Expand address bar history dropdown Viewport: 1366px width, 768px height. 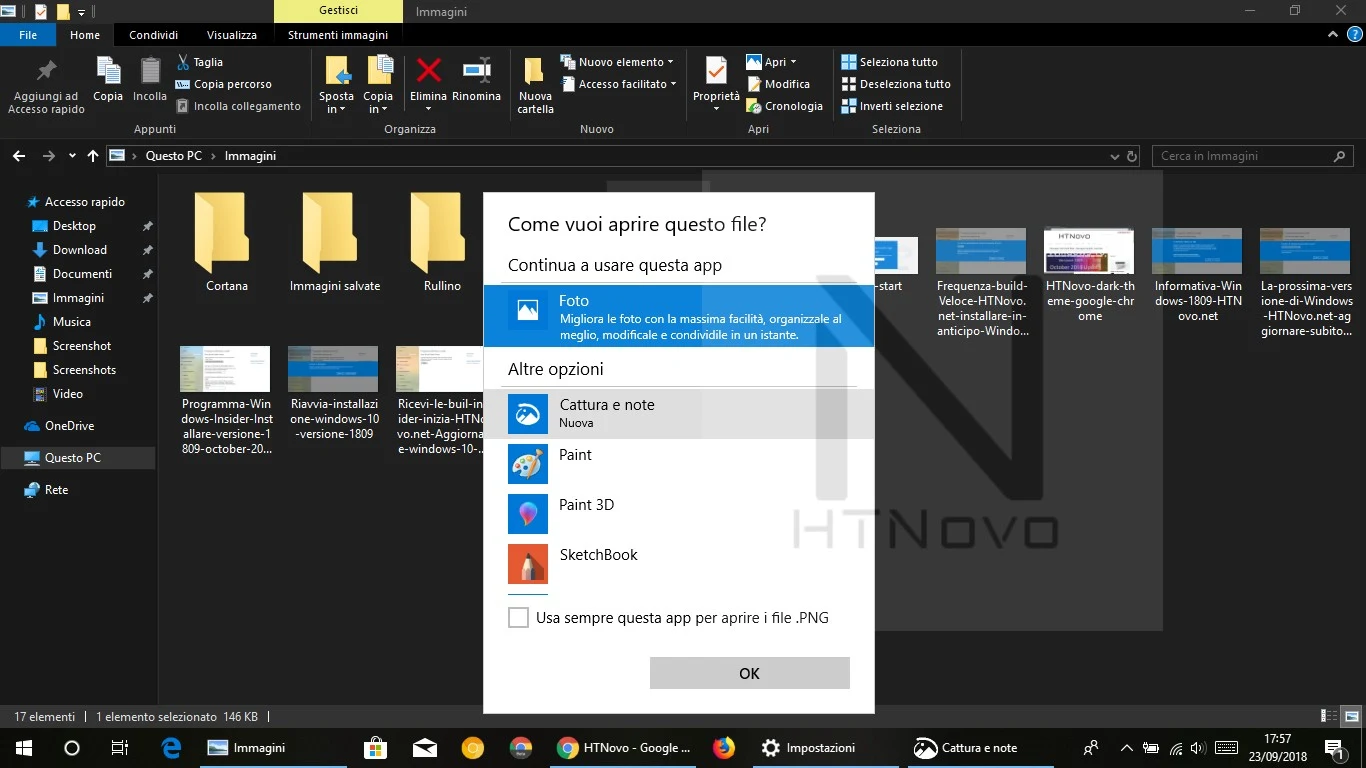pos(1115,157)
